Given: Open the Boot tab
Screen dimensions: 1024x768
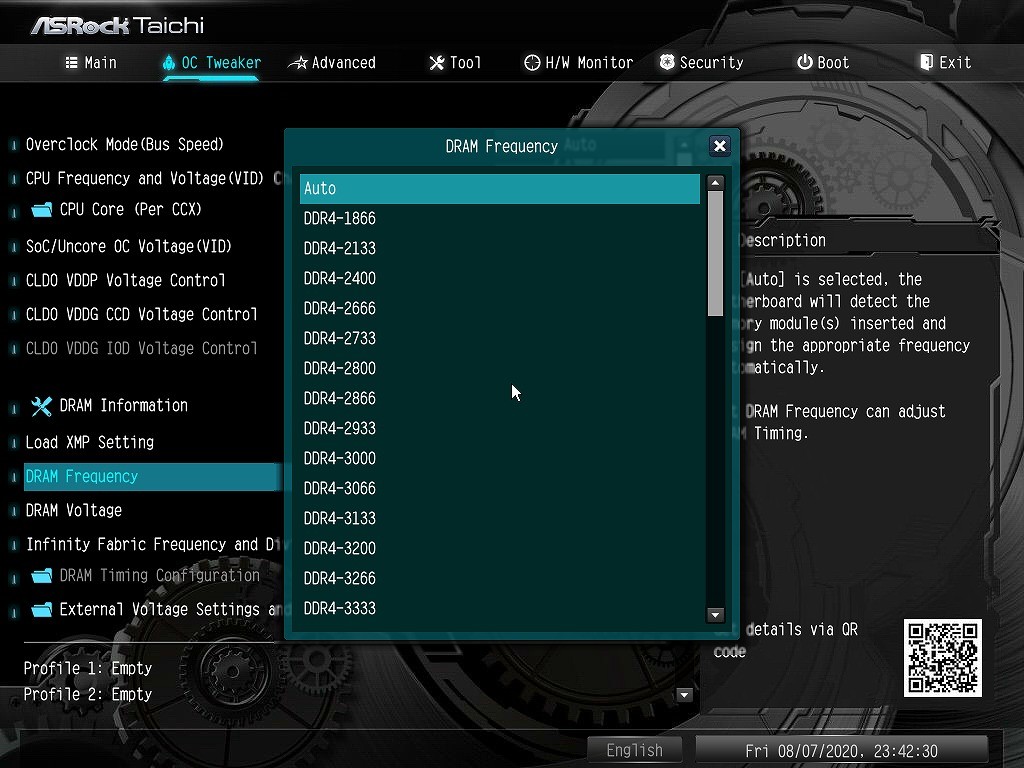Looking at the screenshot, I should [823, 63].
